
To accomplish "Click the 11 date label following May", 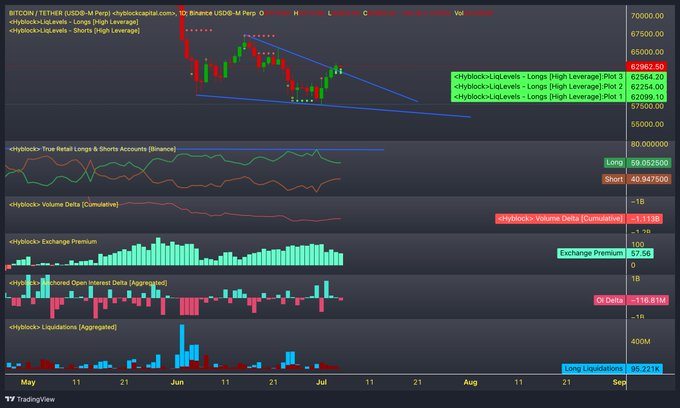I will coord(76,382).
